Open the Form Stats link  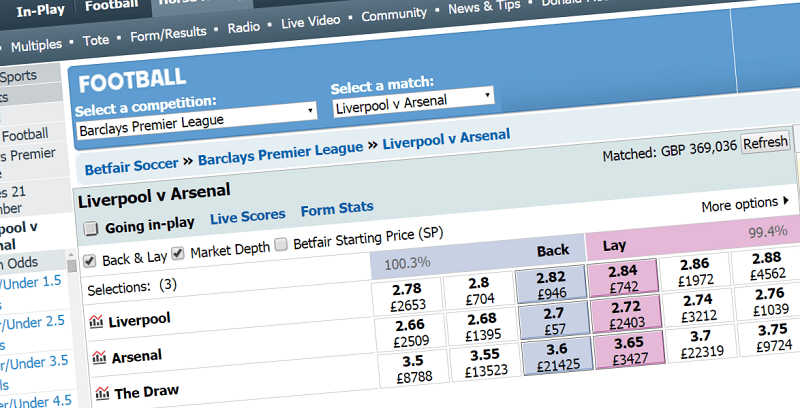click(x=337, y=208)
